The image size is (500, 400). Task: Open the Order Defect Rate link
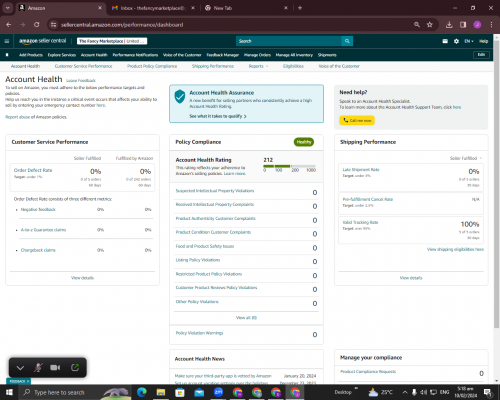coord(33,170)
